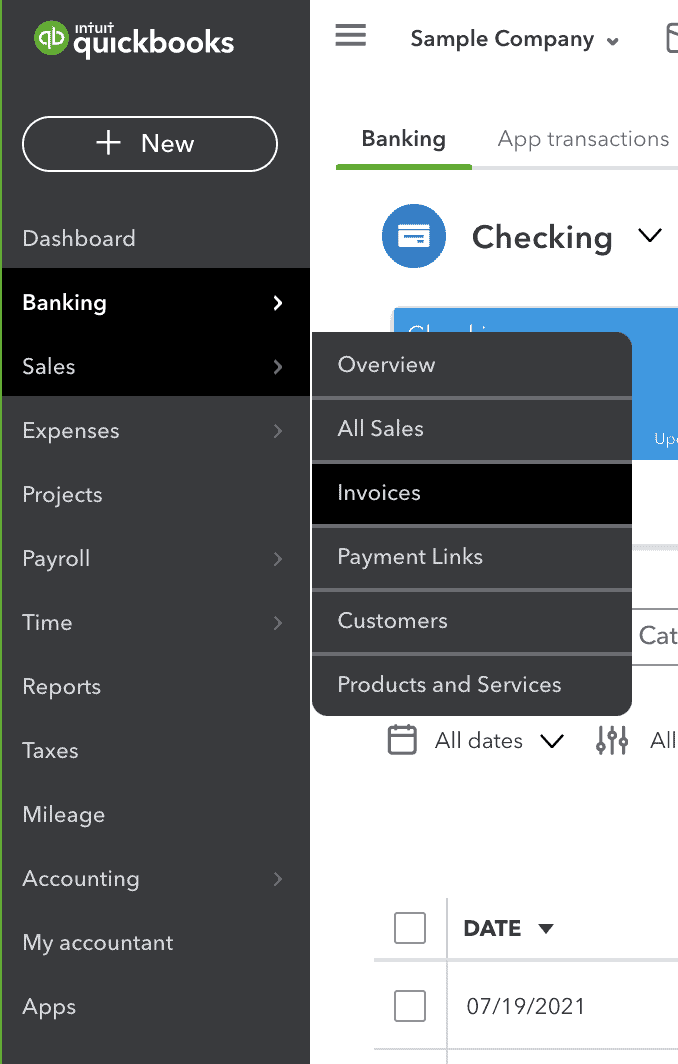Open My accountant in the sidebar
The width and height of the screenshot is (678, 1064).
click(155, 943)
